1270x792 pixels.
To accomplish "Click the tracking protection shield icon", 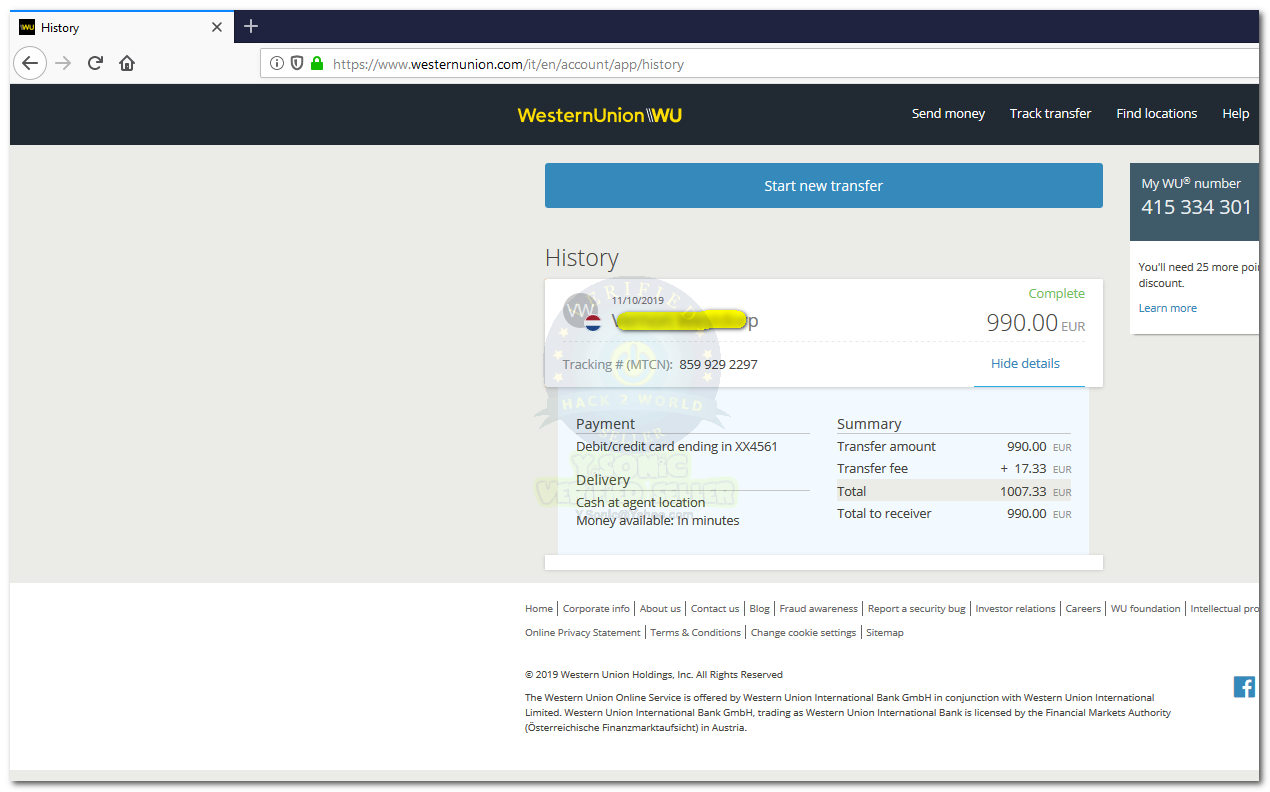I will 297,63.
